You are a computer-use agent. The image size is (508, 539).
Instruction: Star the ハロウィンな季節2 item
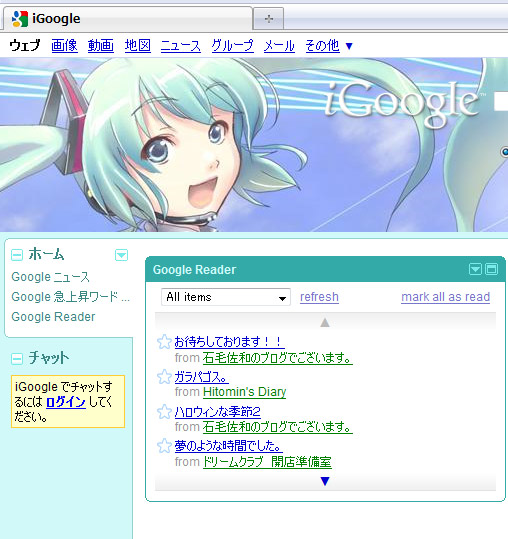[164, 411]
